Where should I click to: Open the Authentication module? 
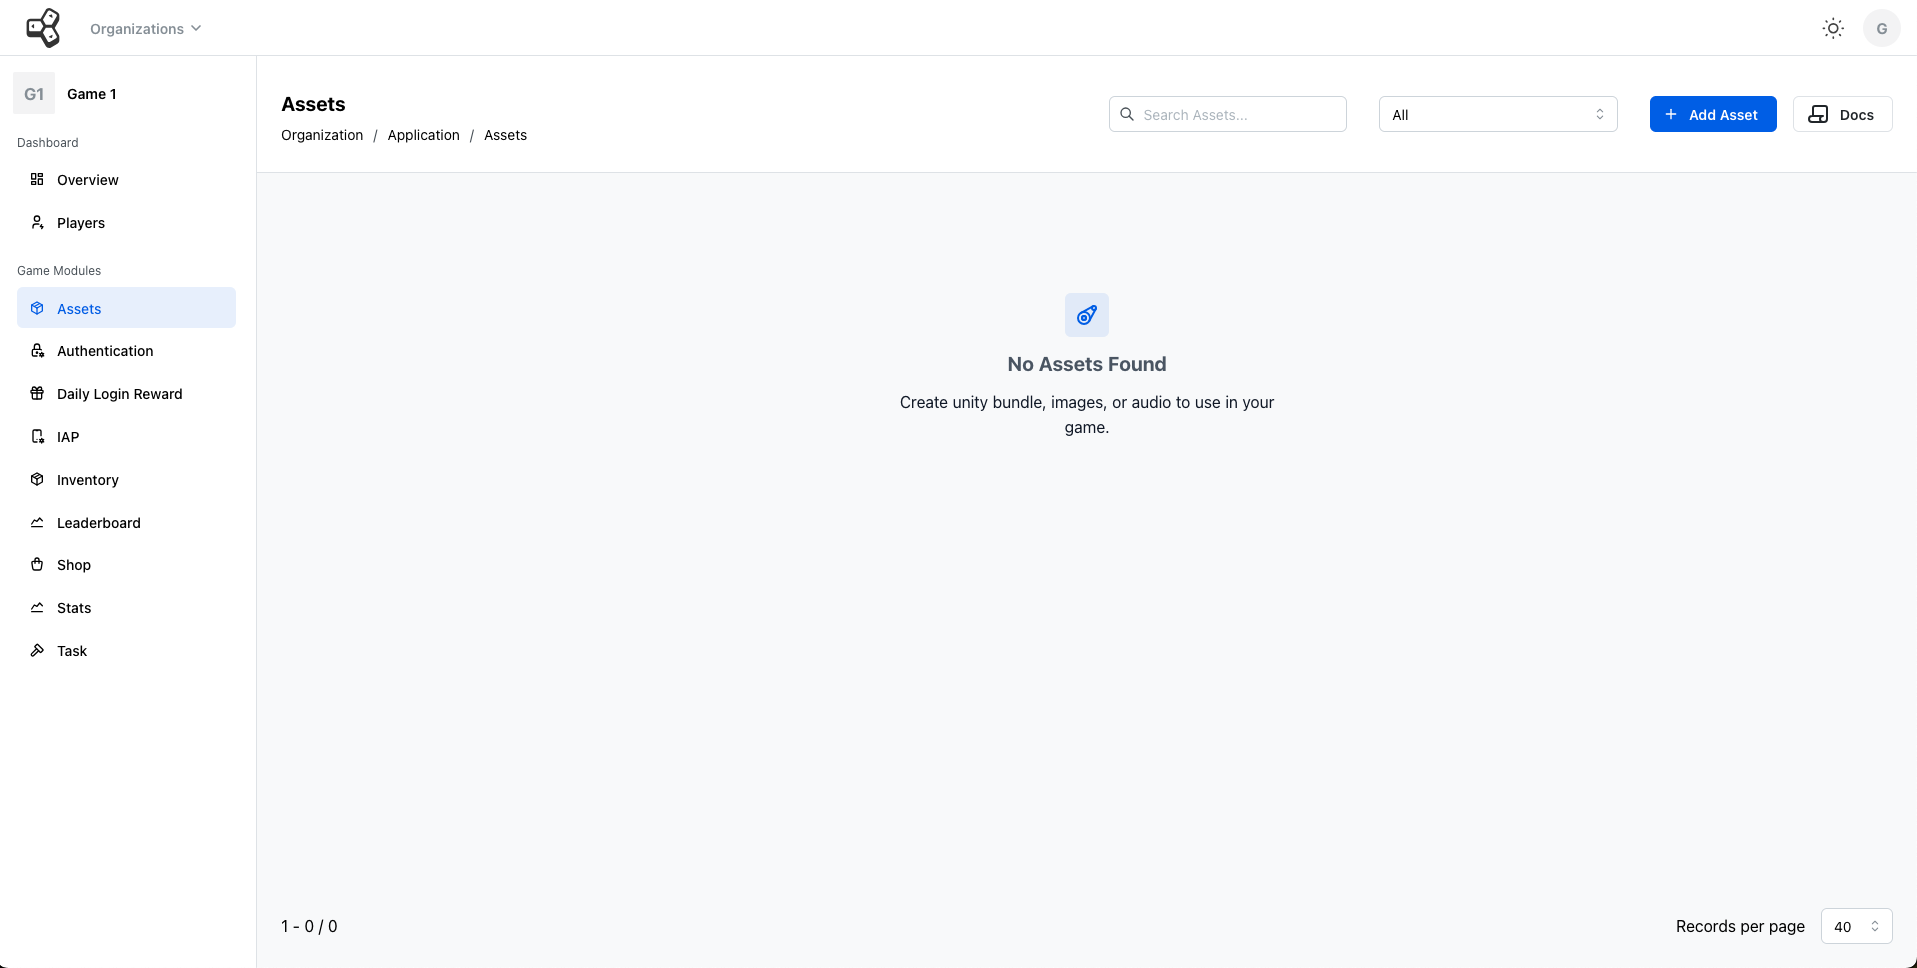coord(126,351)
